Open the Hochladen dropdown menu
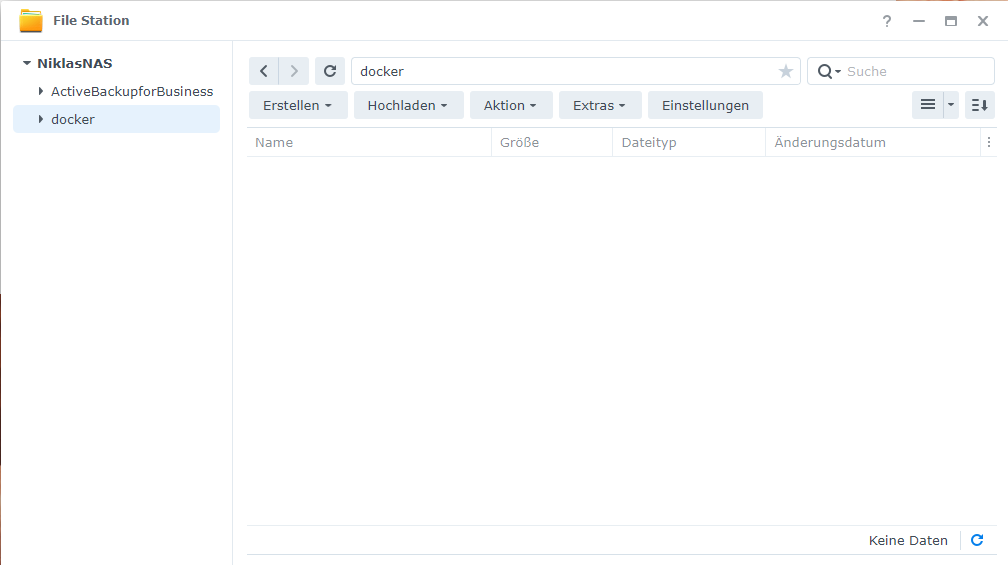This screenshot has height=565, width=1008. pyautogui.click(x=408, y=105)
